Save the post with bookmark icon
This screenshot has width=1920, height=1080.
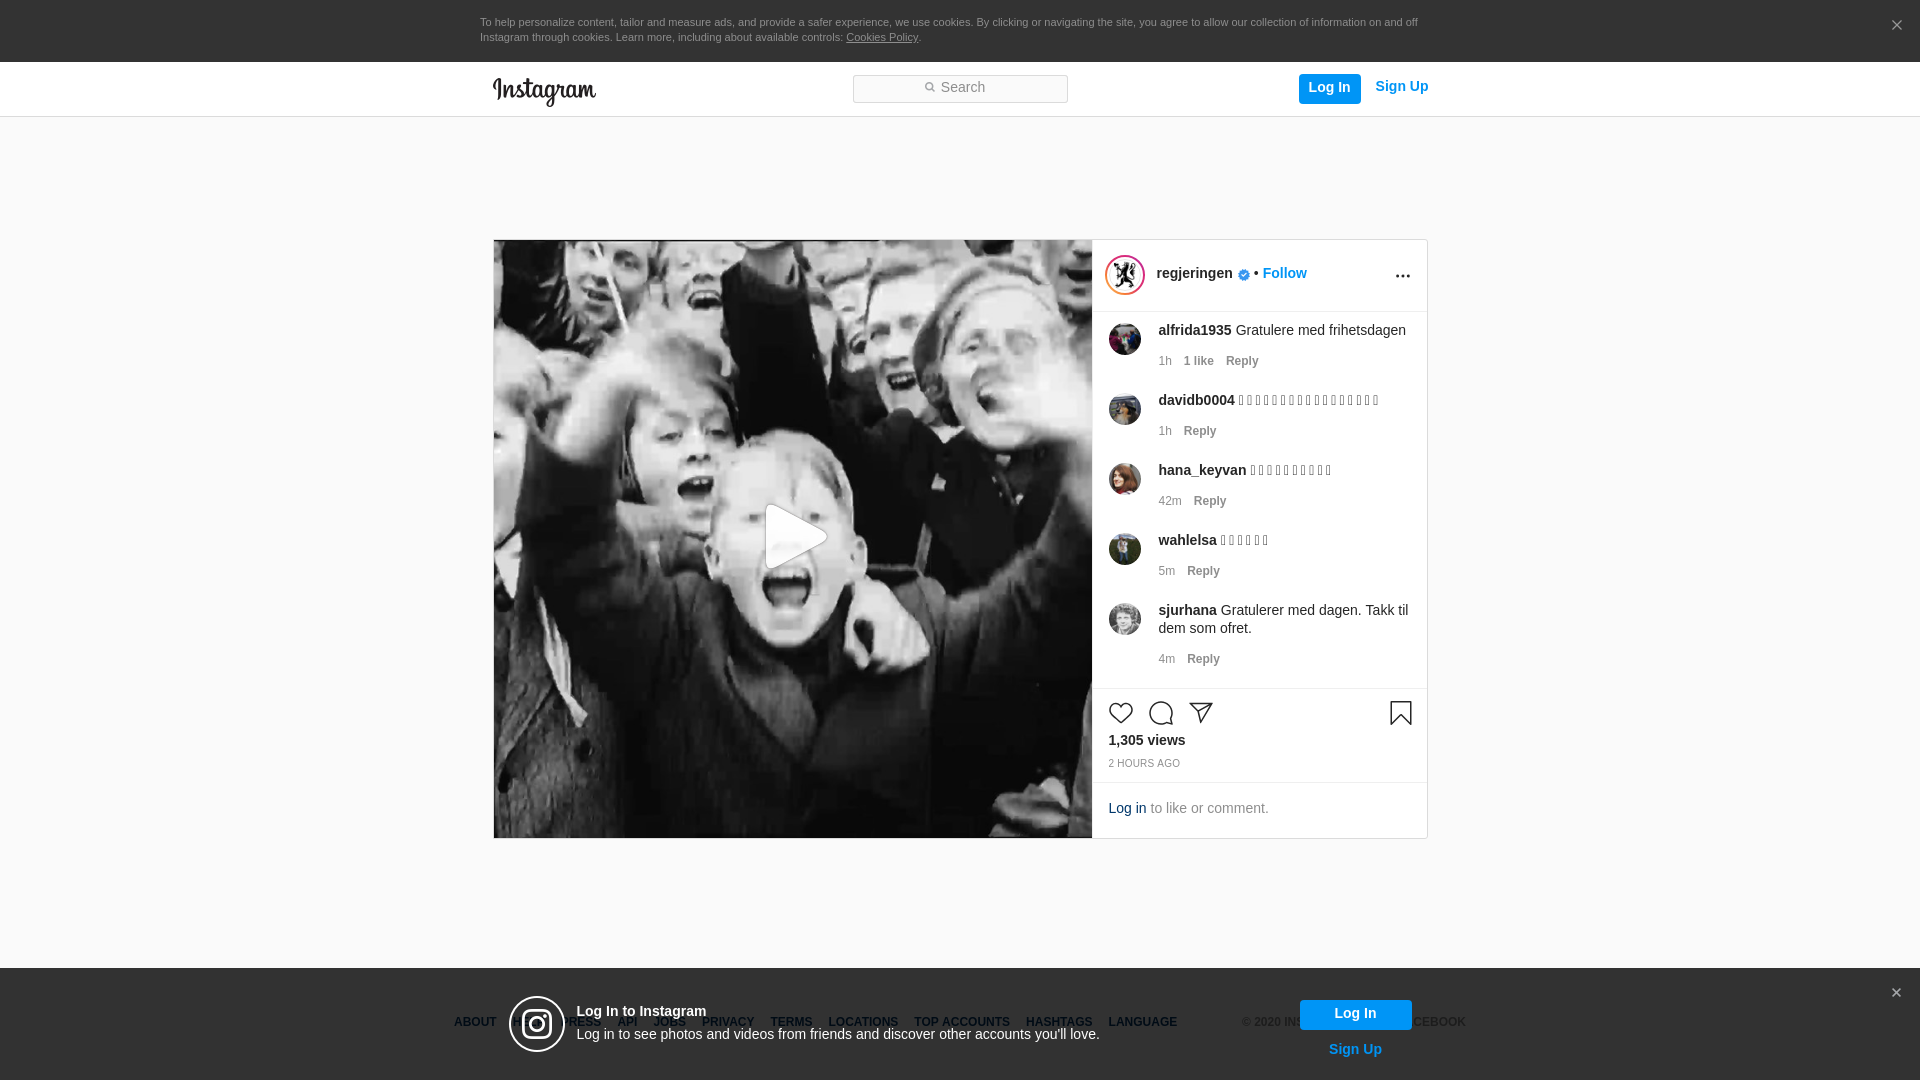[x=1401, y=713]
